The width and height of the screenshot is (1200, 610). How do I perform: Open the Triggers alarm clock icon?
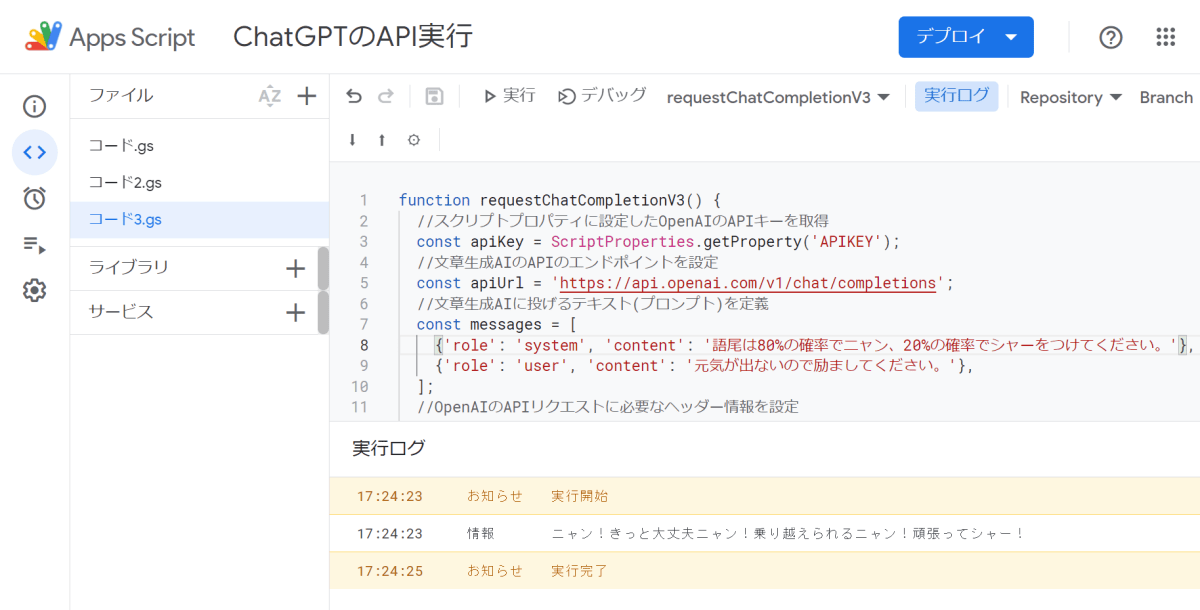(35, 198)
